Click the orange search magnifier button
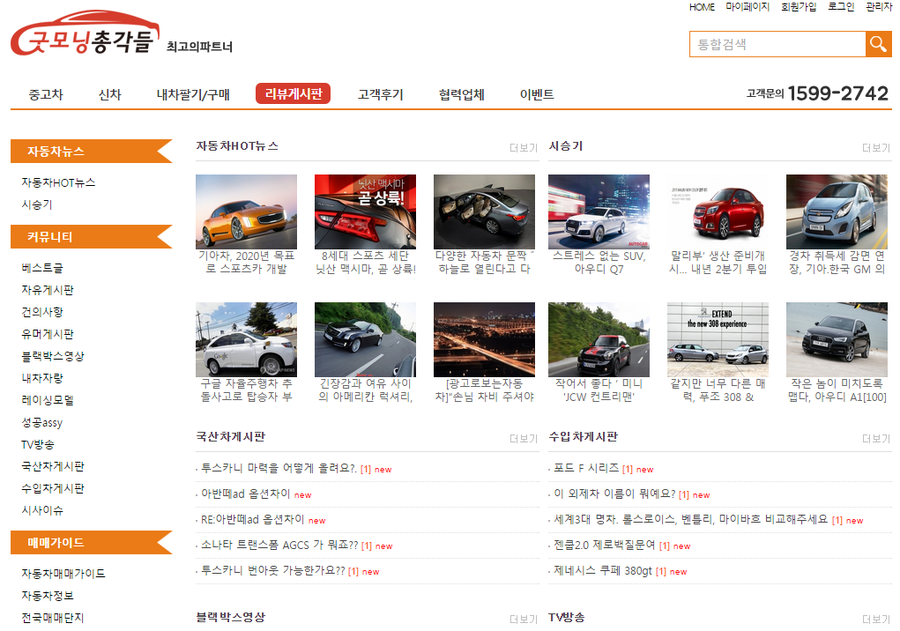The image size is (900, 631). tap(878, 44)
